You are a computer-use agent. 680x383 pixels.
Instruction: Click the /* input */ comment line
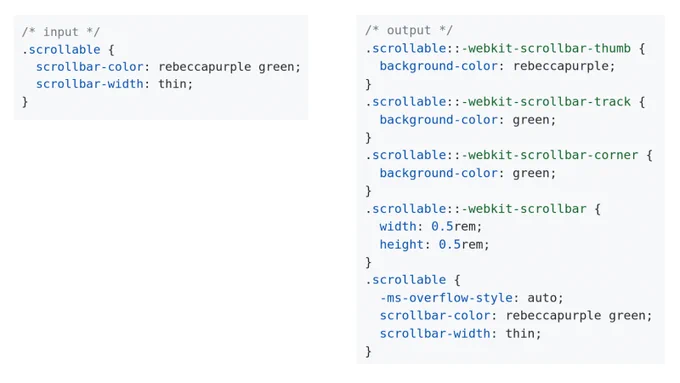click(x=61, y=32)
